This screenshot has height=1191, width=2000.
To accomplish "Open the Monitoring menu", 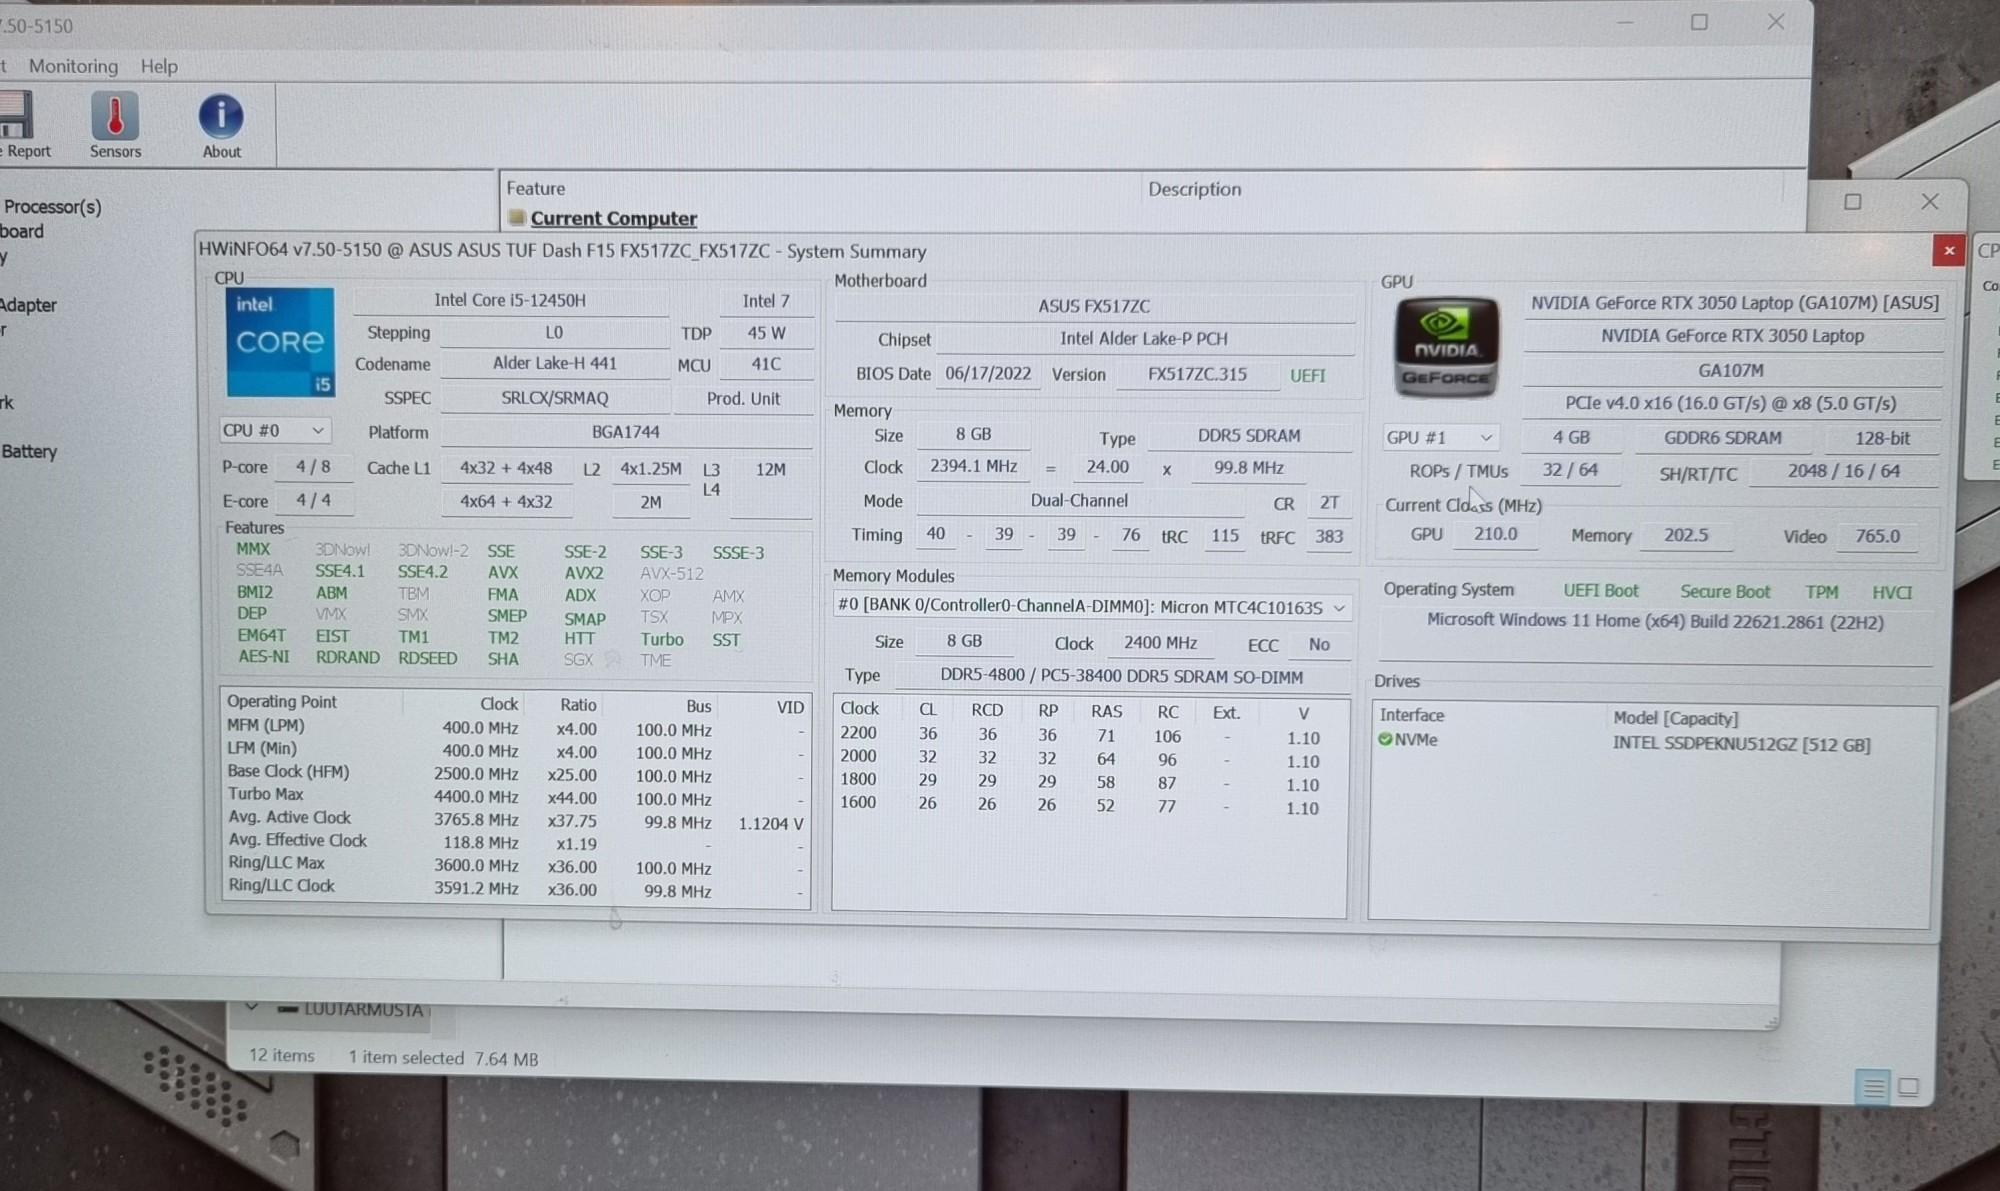I will [x=73, y=66].
